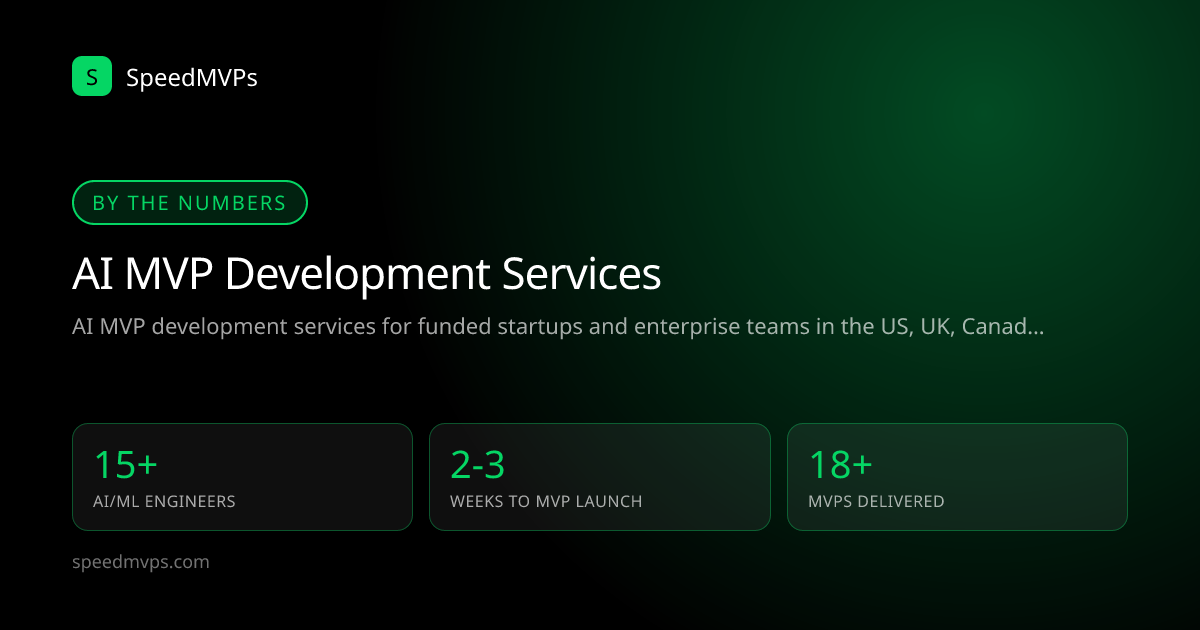The width and height of the screenshot is (1200, 630).
Task: Click the AI/ML ENGINEERS label
Action: coord(164,502)
